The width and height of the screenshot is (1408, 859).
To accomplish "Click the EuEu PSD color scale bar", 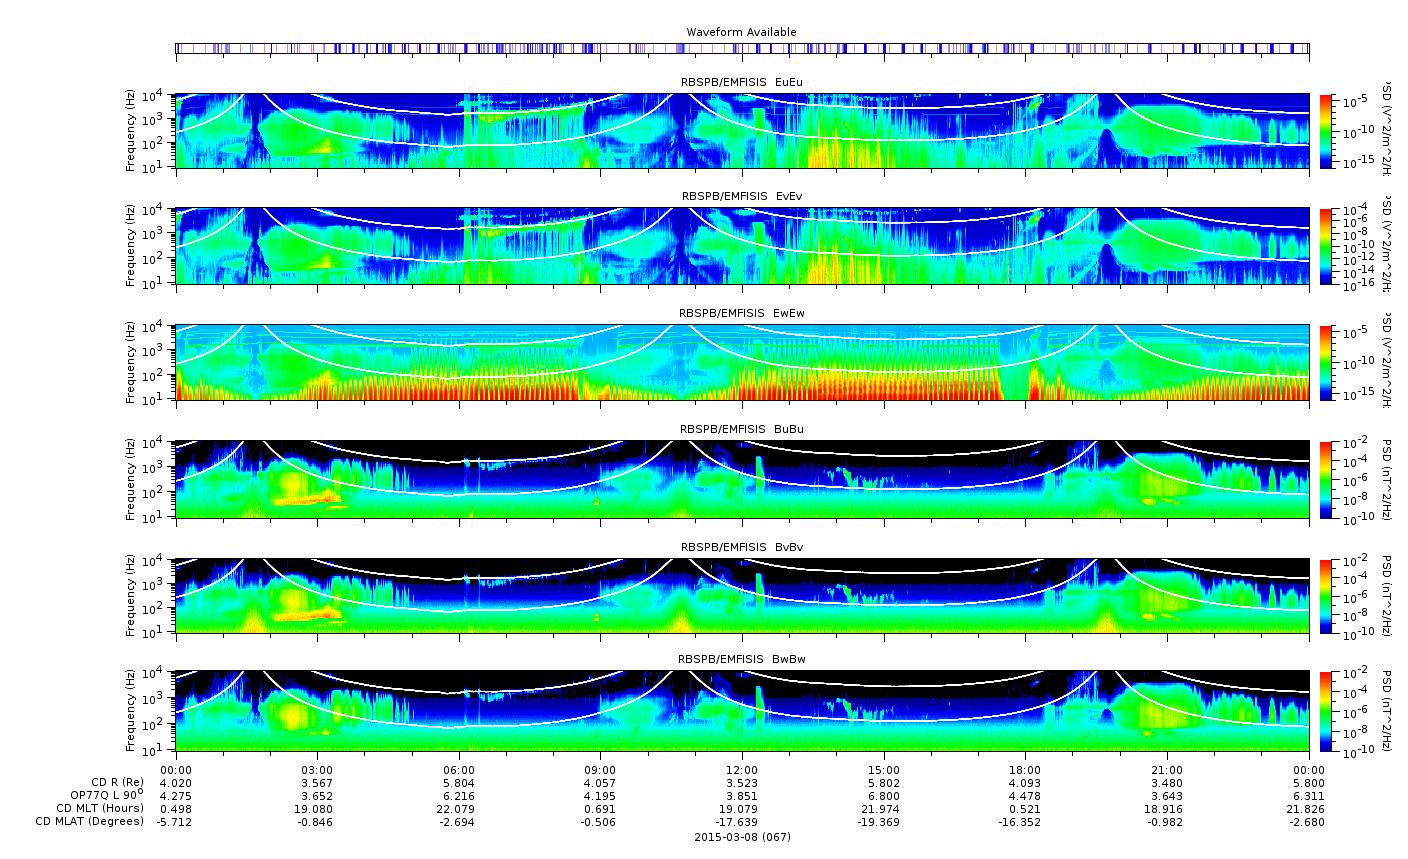I will (x=1326, y=131).
